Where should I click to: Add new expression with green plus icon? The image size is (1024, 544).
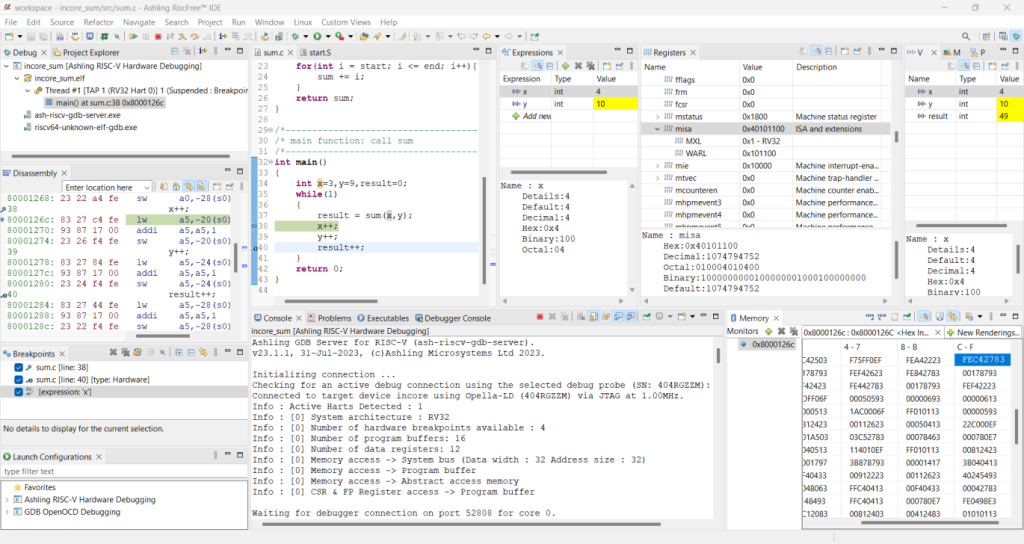(566, 66)
